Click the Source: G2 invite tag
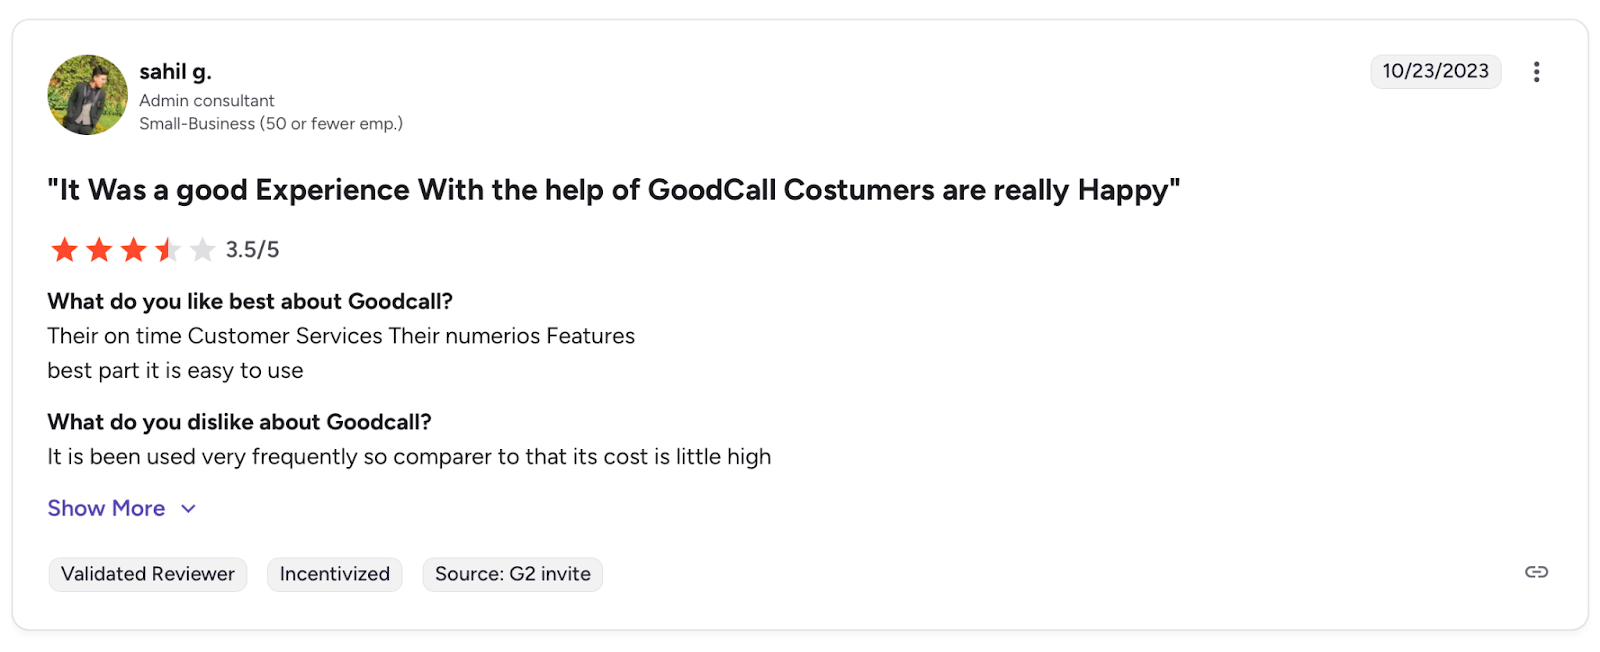This screenshot has width=1600, height=652. coord(512,574)
